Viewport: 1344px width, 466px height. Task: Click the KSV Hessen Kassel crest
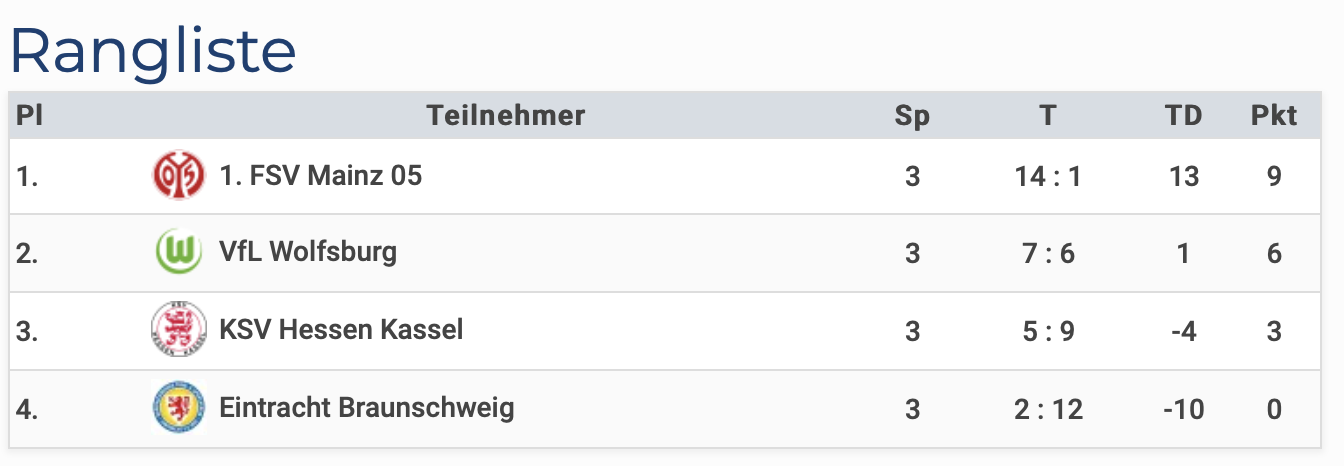[x=178, y=330]
